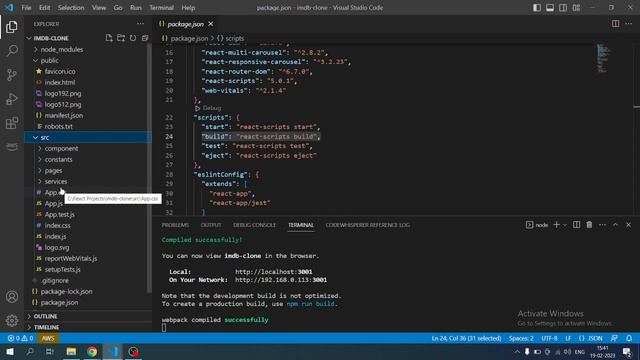This screenshot has width=640, height=360.
Task: Open the npm run build link in terminal
Action: point(311,304)
